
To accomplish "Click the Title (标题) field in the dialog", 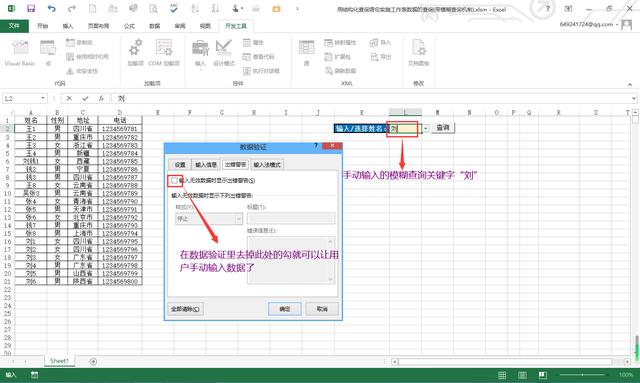I will [x=291, y=218].
